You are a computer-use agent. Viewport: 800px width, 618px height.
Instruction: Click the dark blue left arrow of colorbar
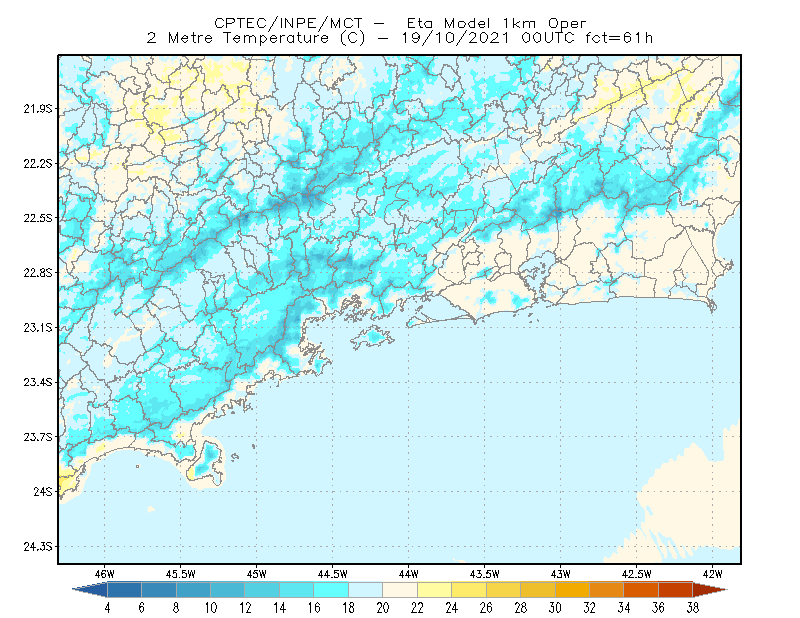(90, 589)
